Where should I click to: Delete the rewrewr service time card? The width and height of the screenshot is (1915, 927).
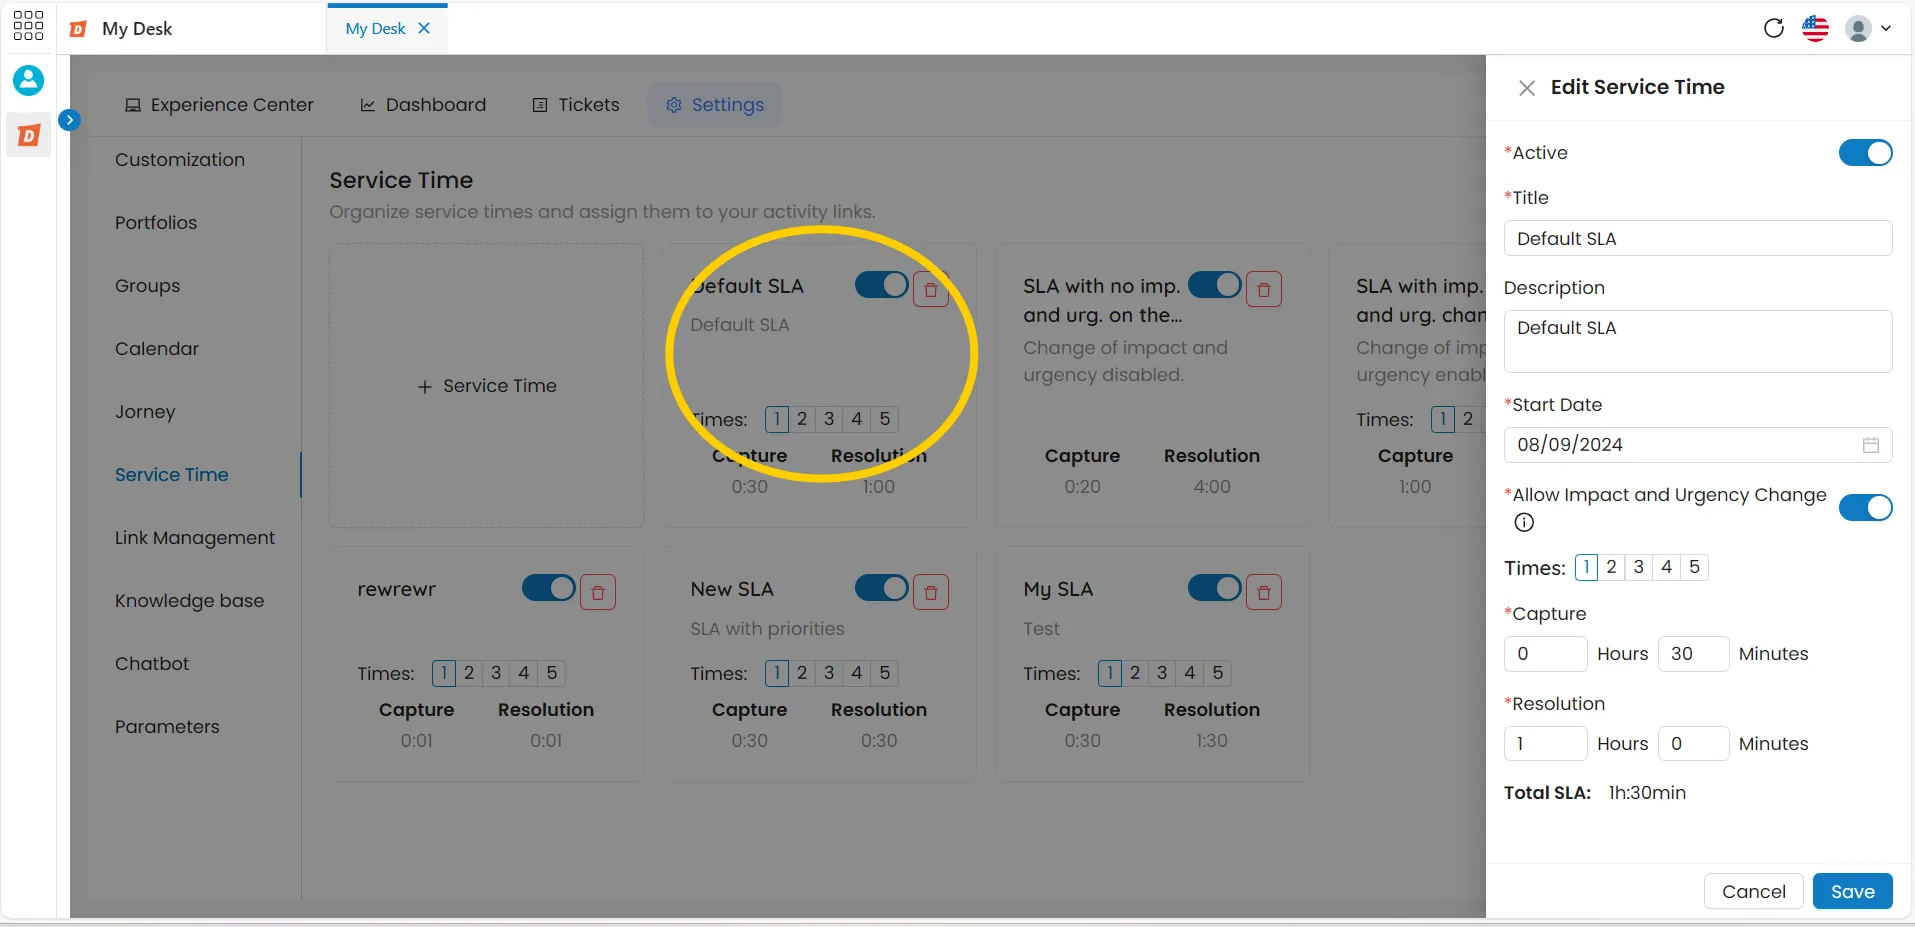[598, 593]
